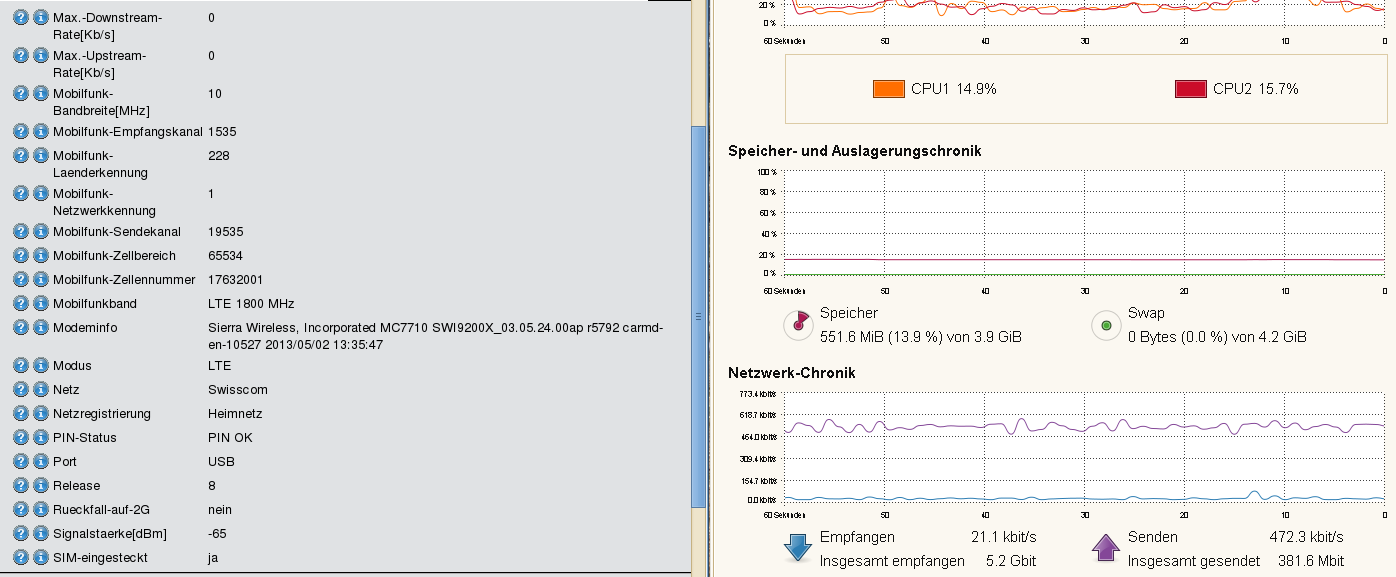The width and height of the screenshot is (1396, 577).
Task: Click info icon beside Modeminfo row
Action: coord(40,327)
